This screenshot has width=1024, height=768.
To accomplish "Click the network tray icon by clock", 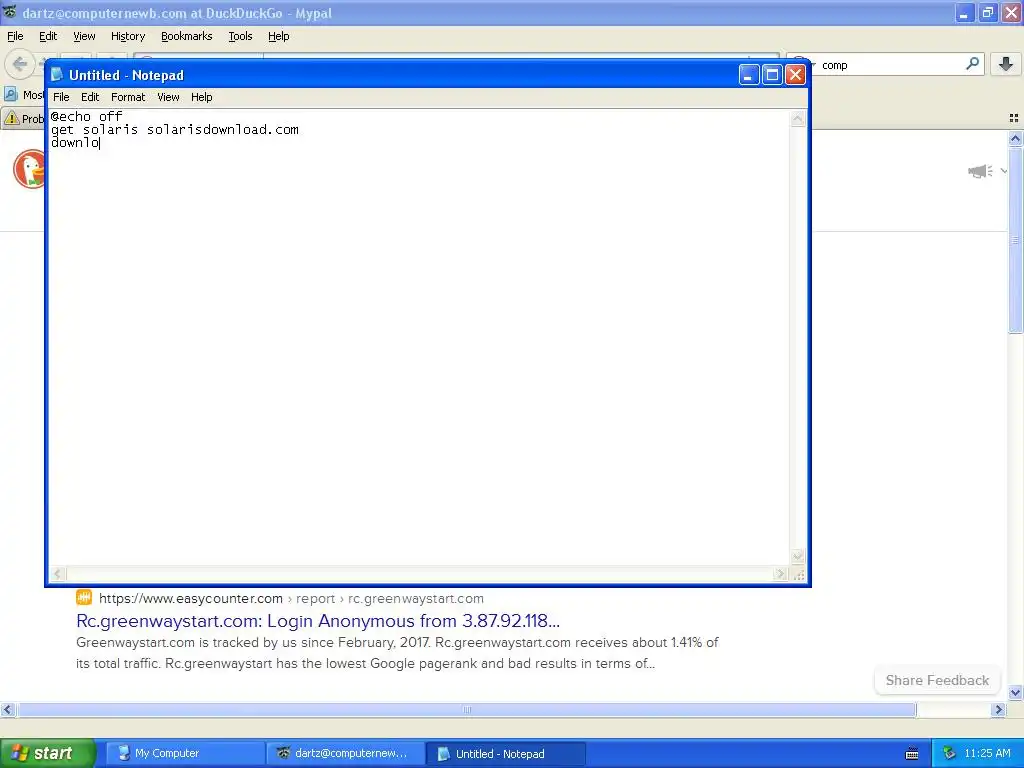I will pos(950,754).
